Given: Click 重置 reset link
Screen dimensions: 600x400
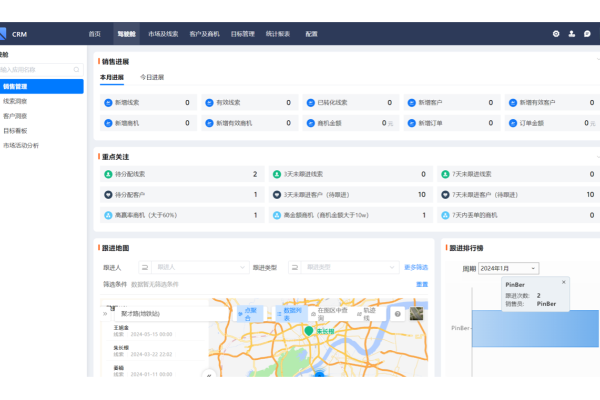Looking at the screenshot, I should [422, 284].
